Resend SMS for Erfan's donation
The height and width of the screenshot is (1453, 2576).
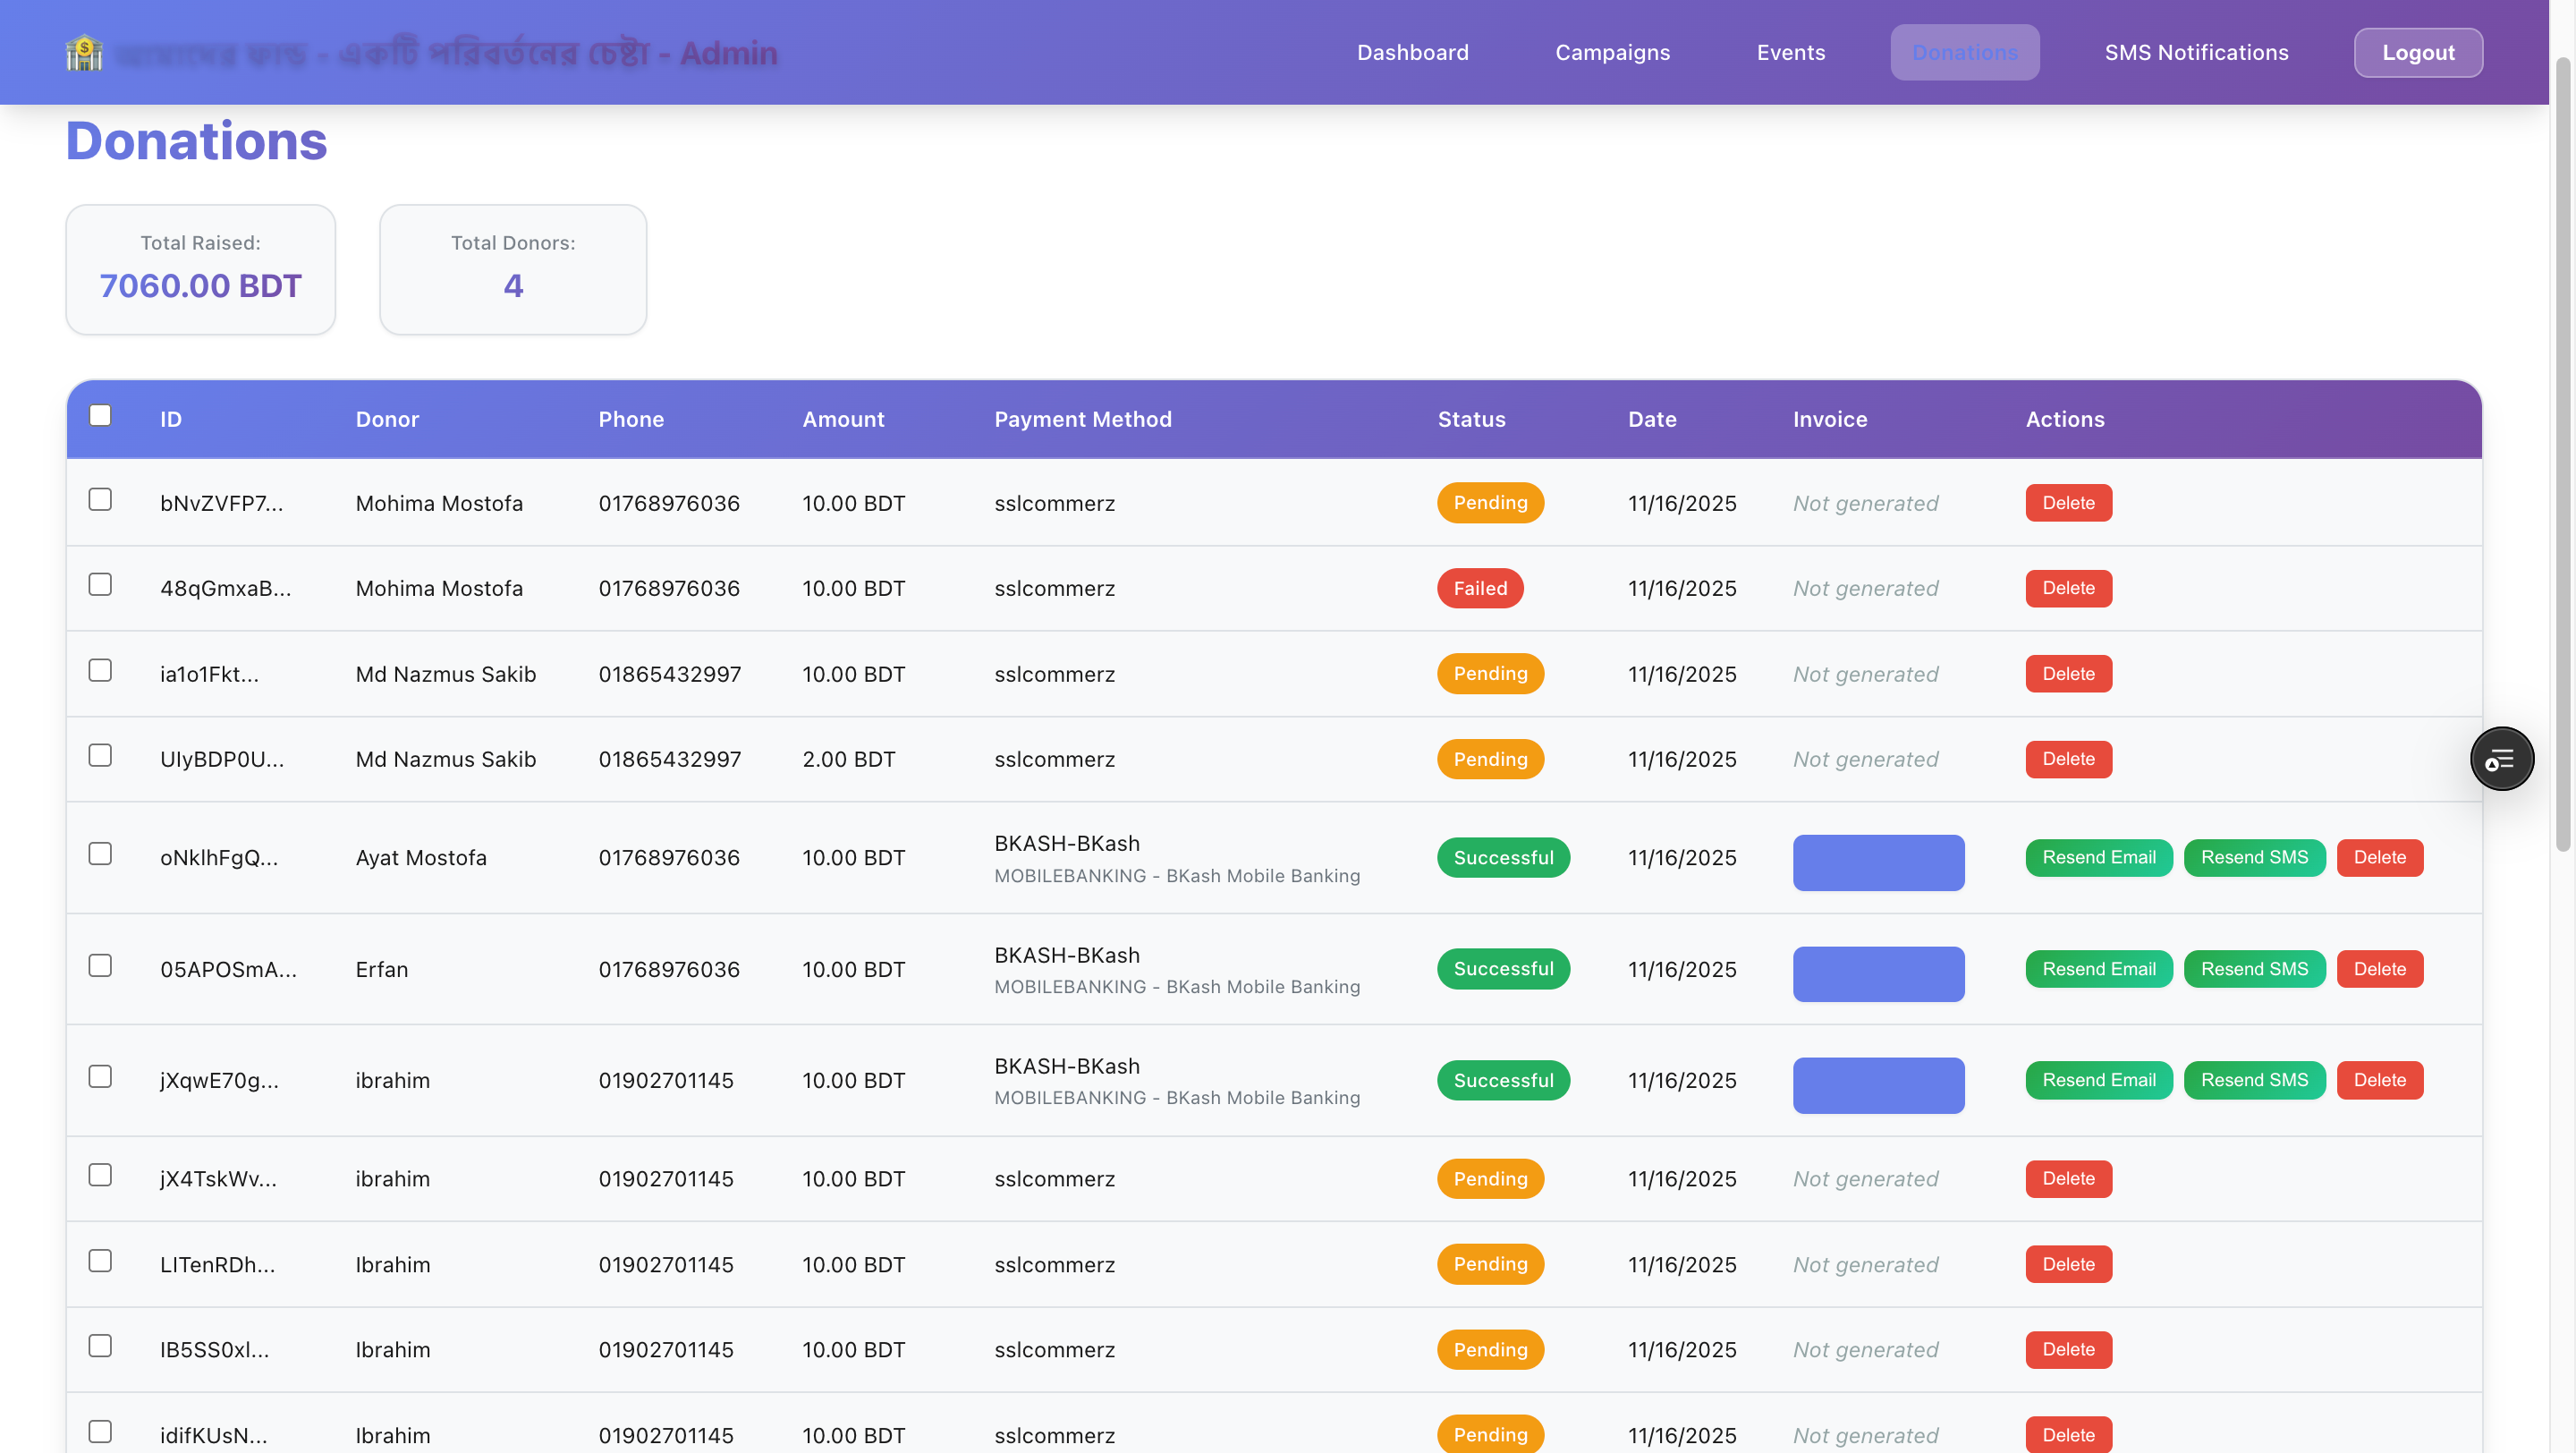(x=2254, y=970)
